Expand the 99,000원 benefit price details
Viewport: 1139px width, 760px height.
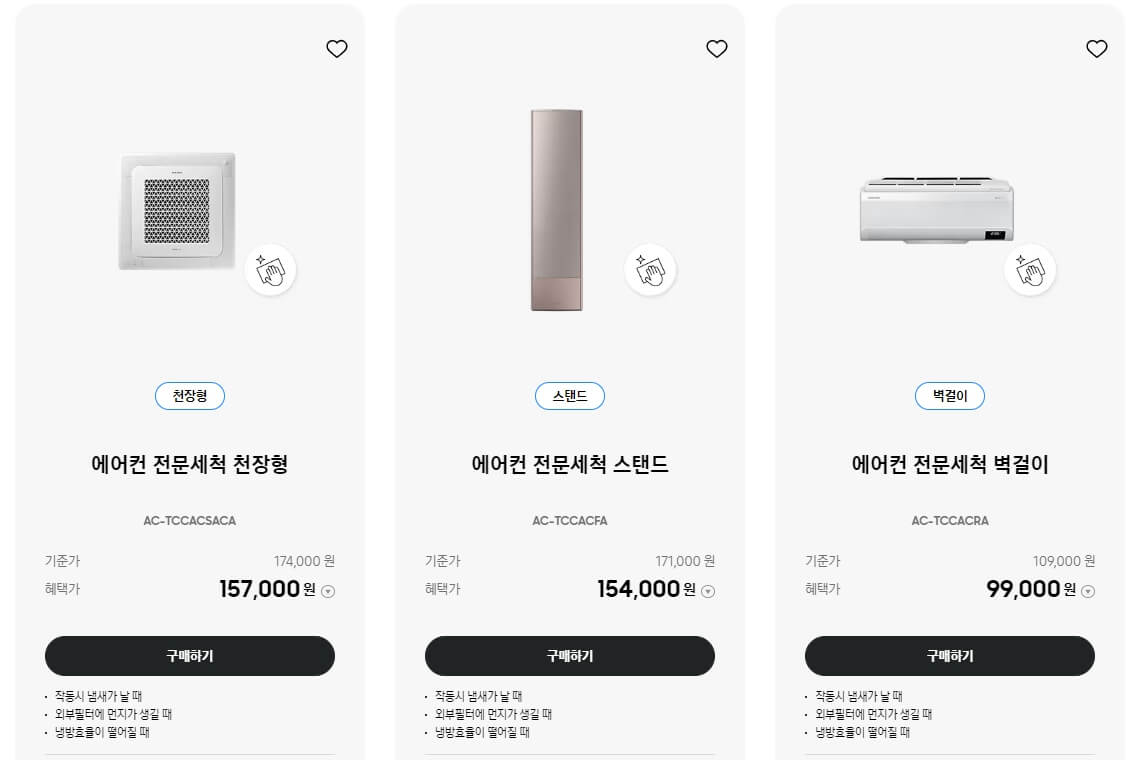click(x=1086, y=591)
